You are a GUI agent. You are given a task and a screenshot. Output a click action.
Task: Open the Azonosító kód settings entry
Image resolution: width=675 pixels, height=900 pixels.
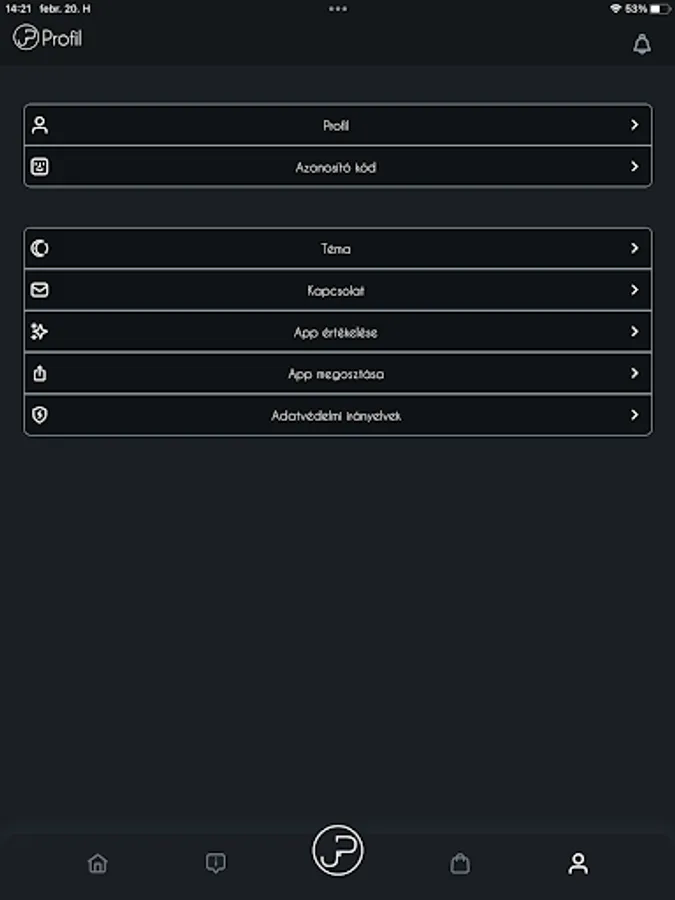click(337, 166)
